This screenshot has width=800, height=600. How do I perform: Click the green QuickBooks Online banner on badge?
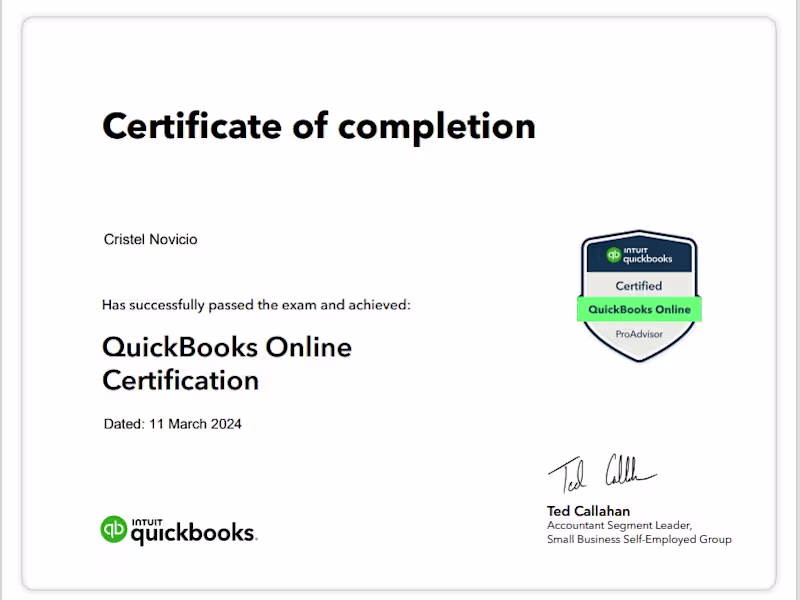639,309
